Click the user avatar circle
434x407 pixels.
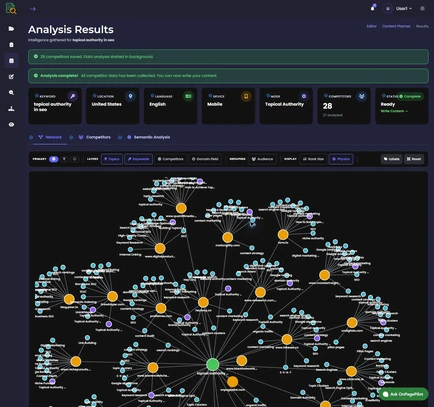[388, 9]
